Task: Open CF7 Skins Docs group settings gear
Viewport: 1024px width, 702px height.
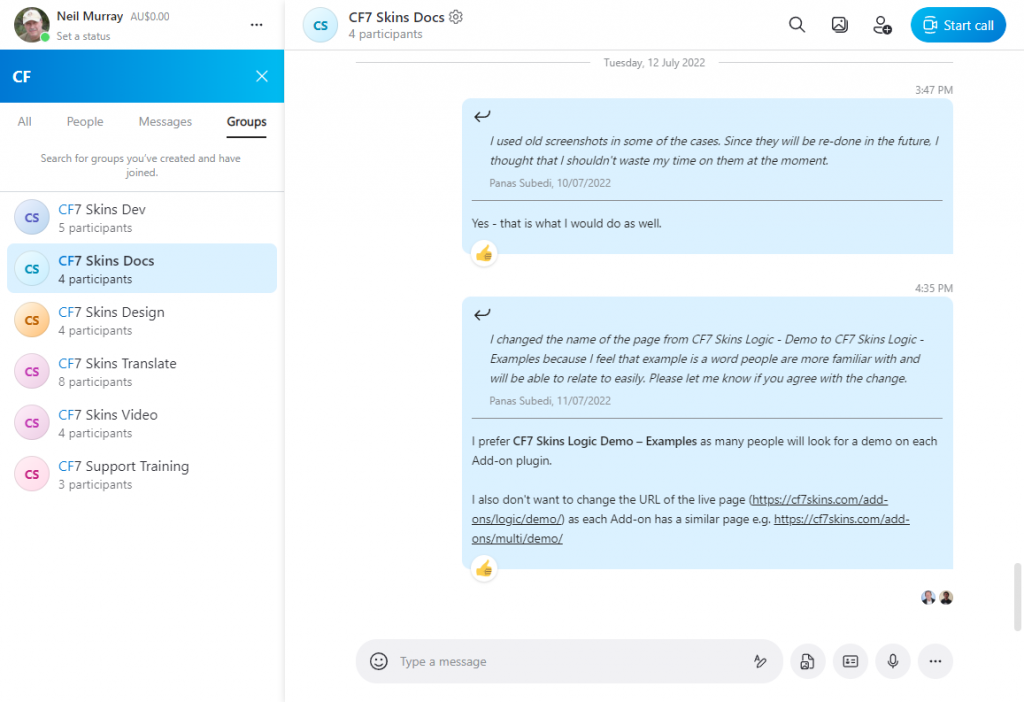Action: point(457,17)
